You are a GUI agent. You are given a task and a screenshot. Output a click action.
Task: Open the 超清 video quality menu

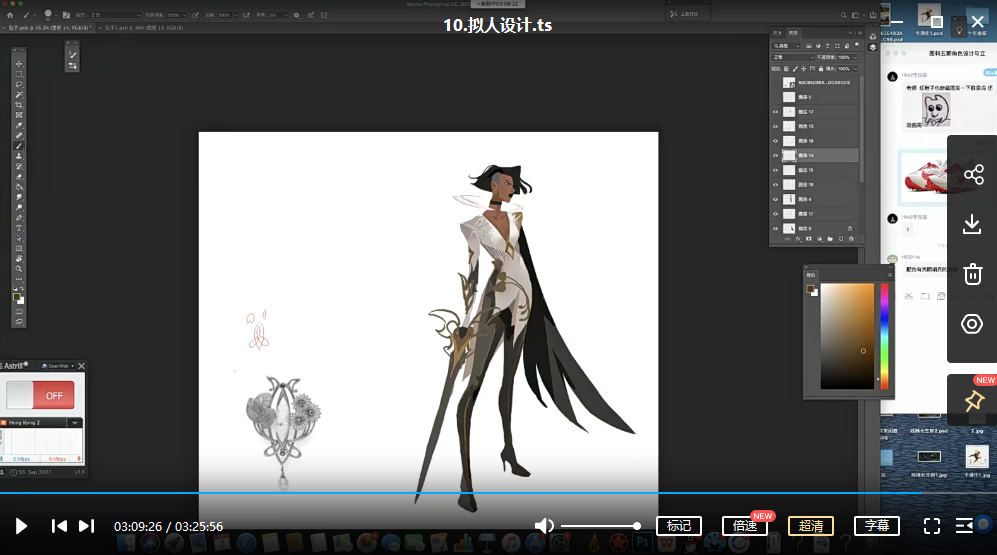tap(810, 526)
